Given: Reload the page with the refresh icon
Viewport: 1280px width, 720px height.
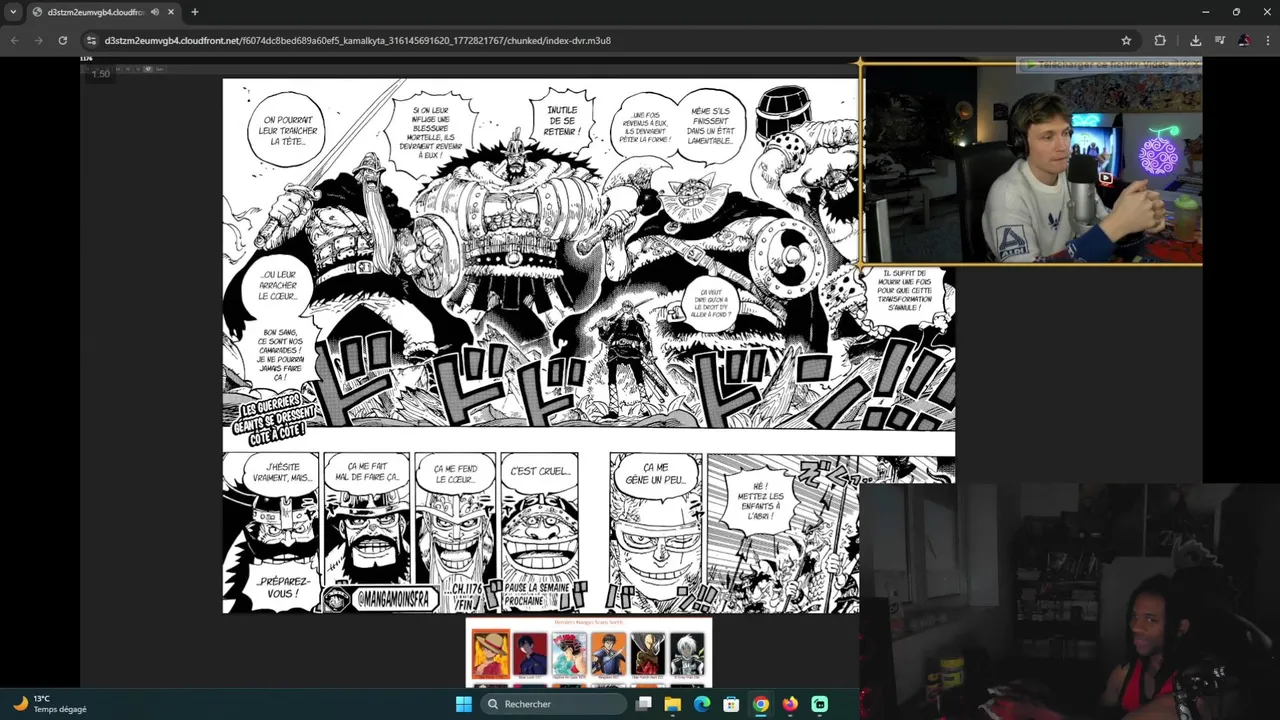Looking at the screenshot, I should (x=62, y=40).
